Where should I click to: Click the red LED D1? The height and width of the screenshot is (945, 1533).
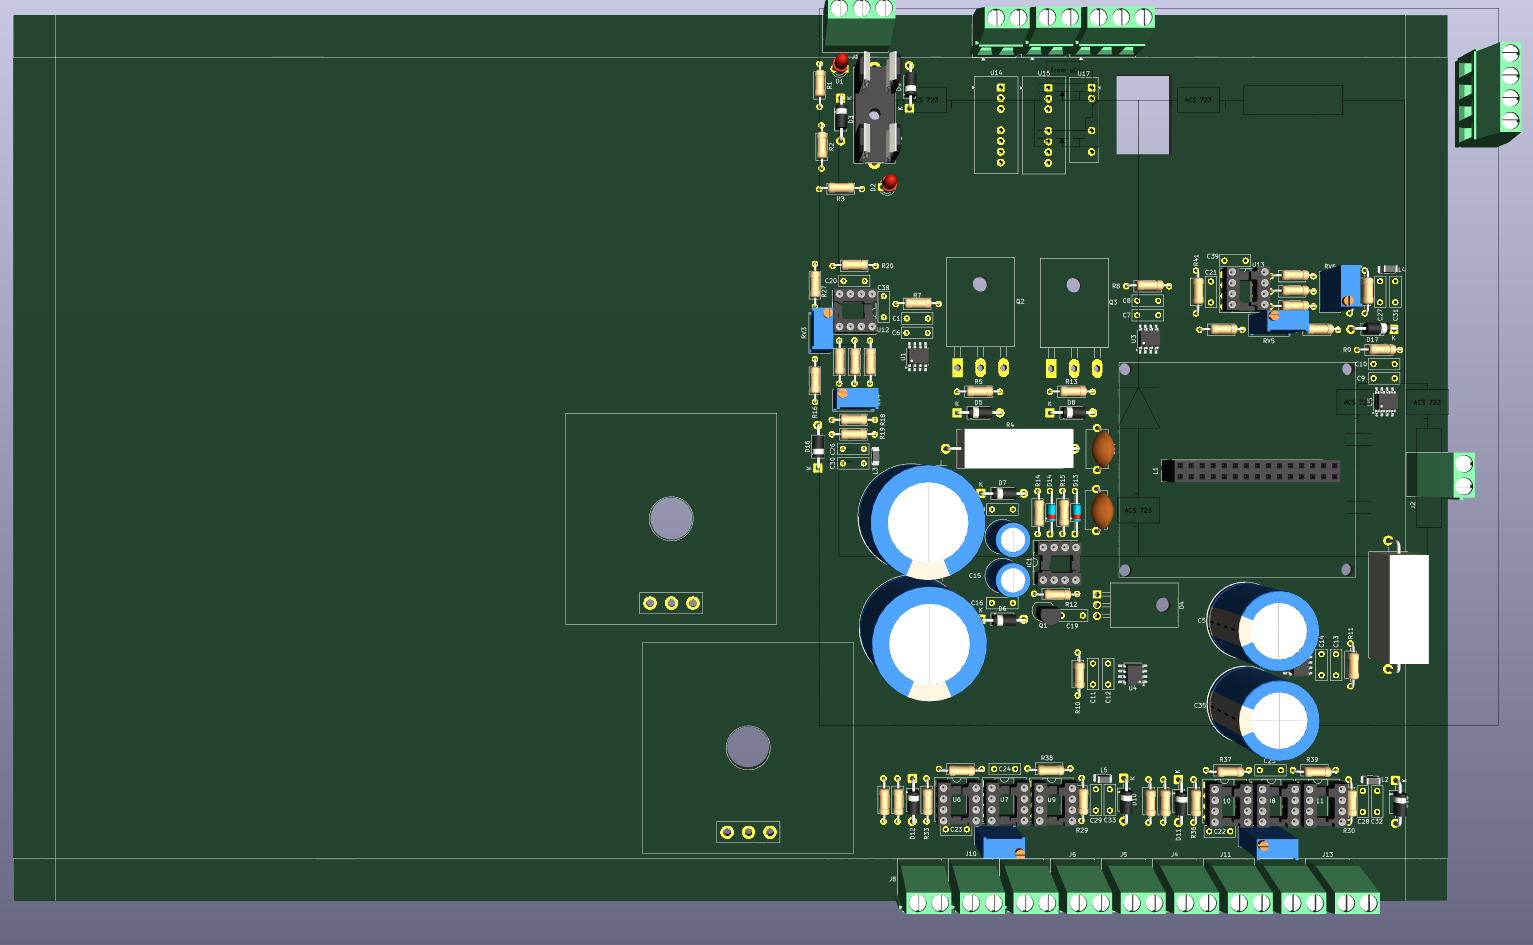[x=841, y=64]
